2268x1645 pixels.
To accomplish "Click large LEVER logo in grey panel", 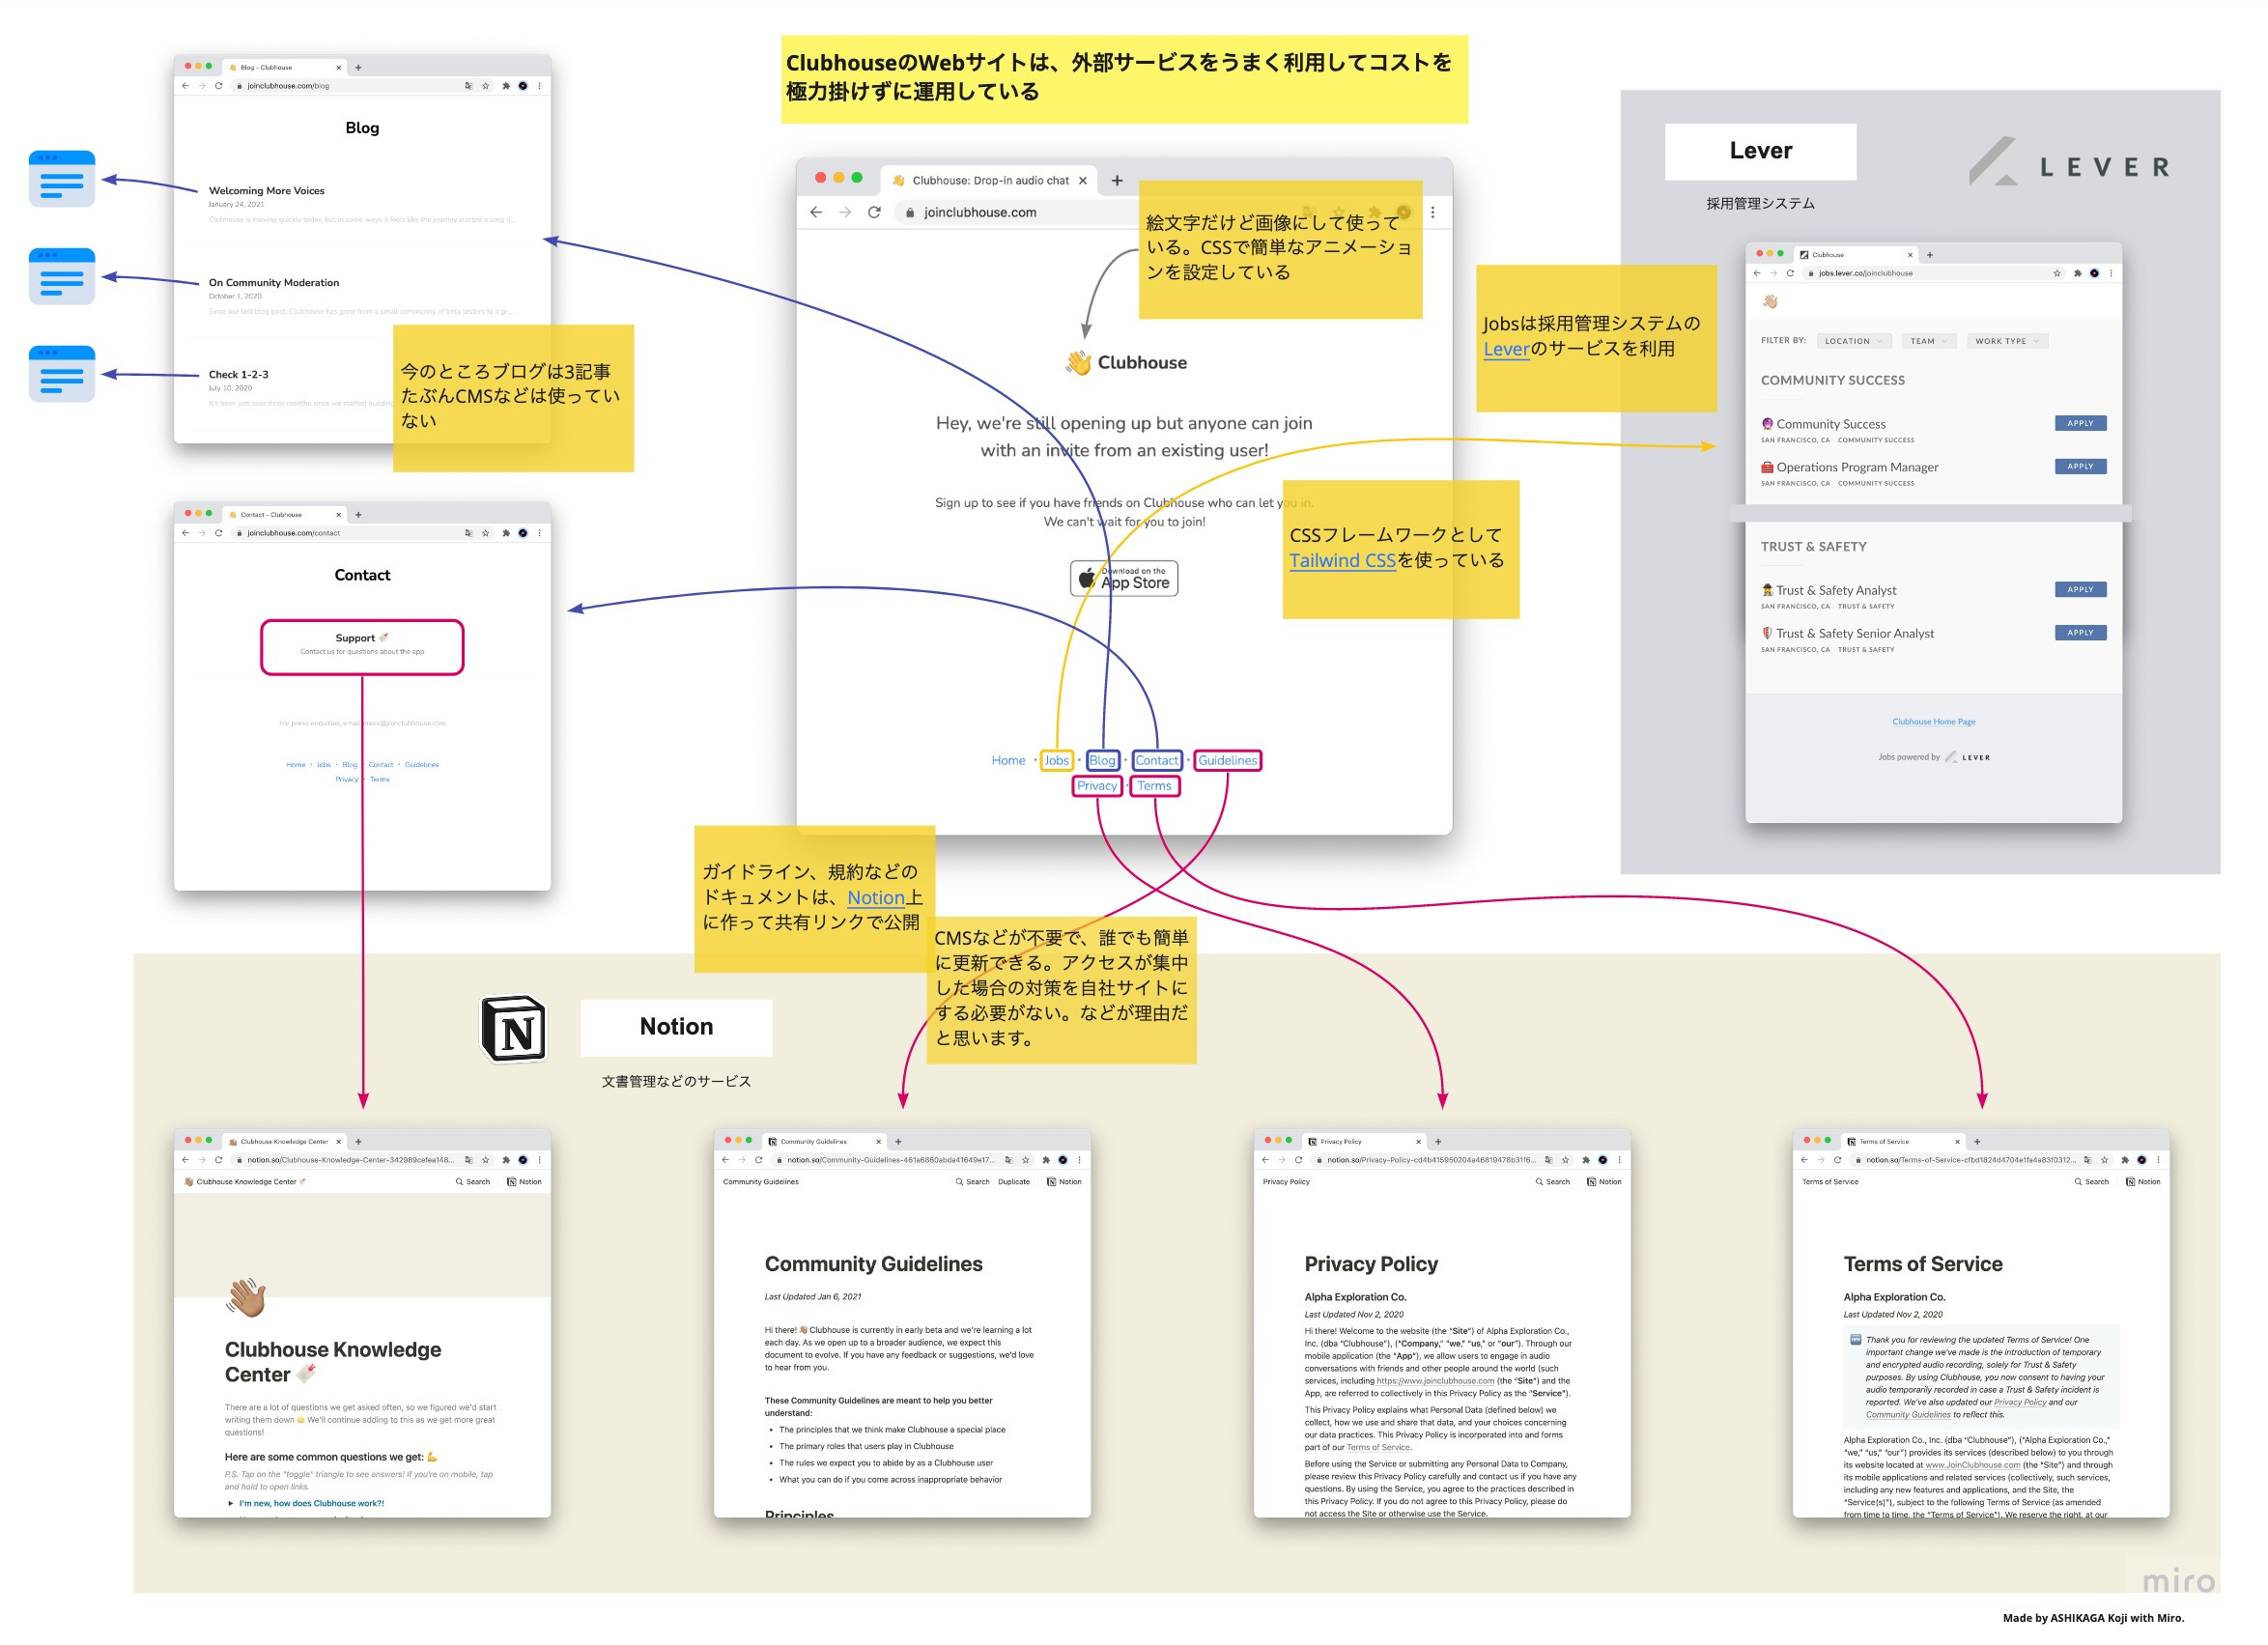I will point(2070,163).
